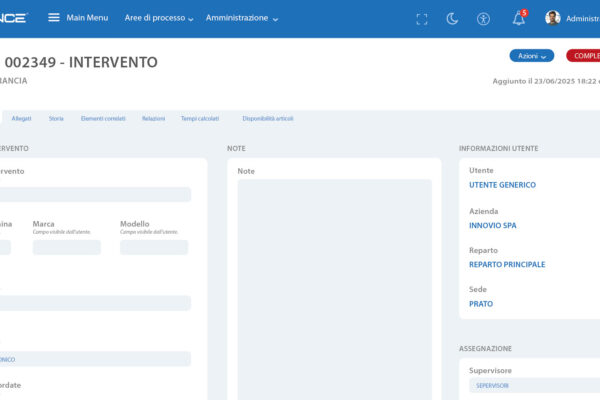Click the user avatar picture

tap(552, 18)
